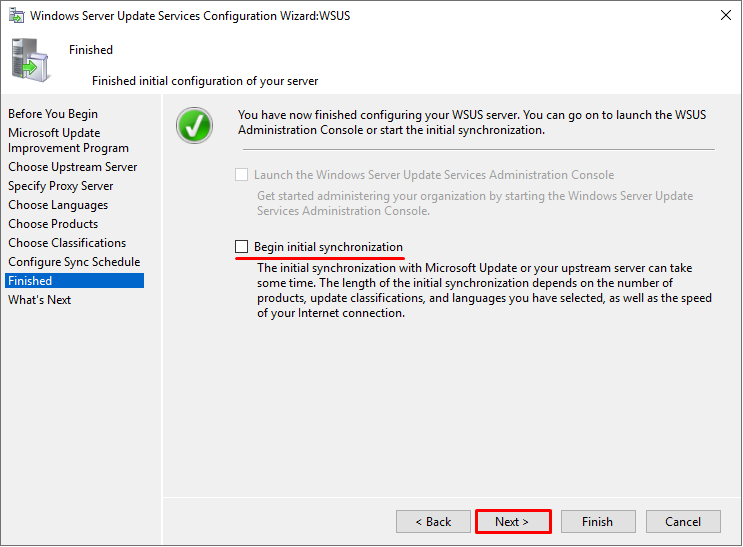Jump to the Specify Proxy Server step
The width and height of the screenshot is (743, 547).
point(61,186)
